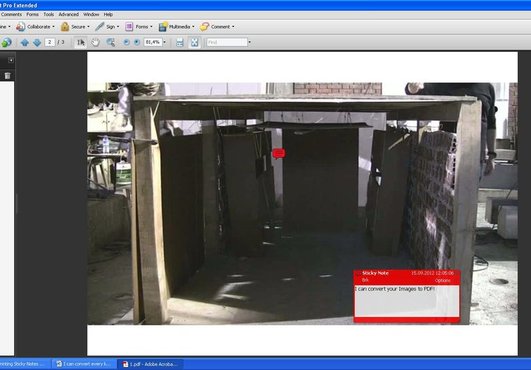Viewport: 531px width, 370px height.
Task: Click the Secure padlock icon
Action: click(x=65, y=26)
